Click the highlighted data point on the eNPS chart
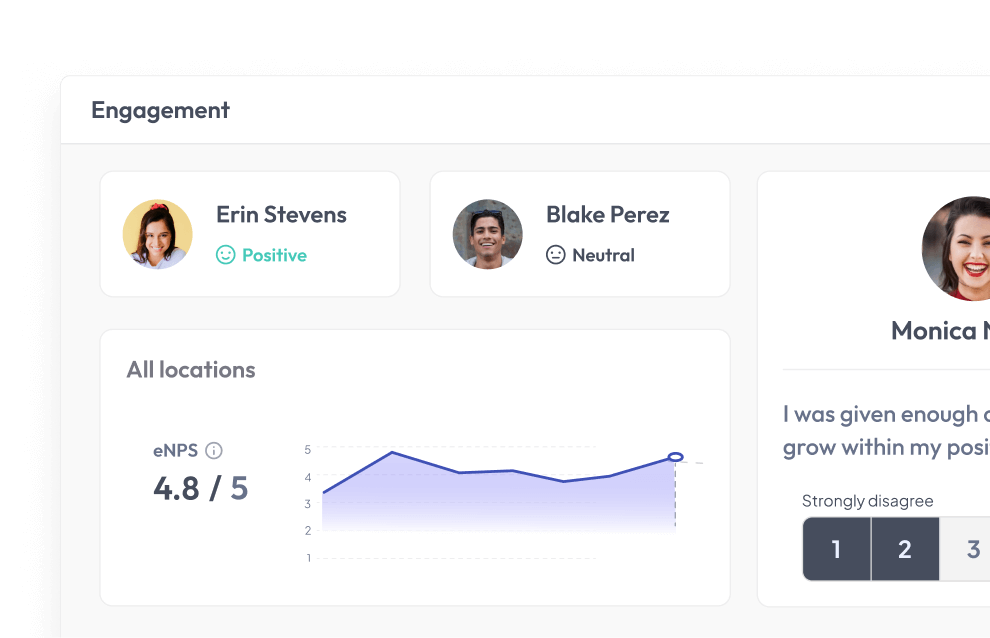 click(675, 455)
